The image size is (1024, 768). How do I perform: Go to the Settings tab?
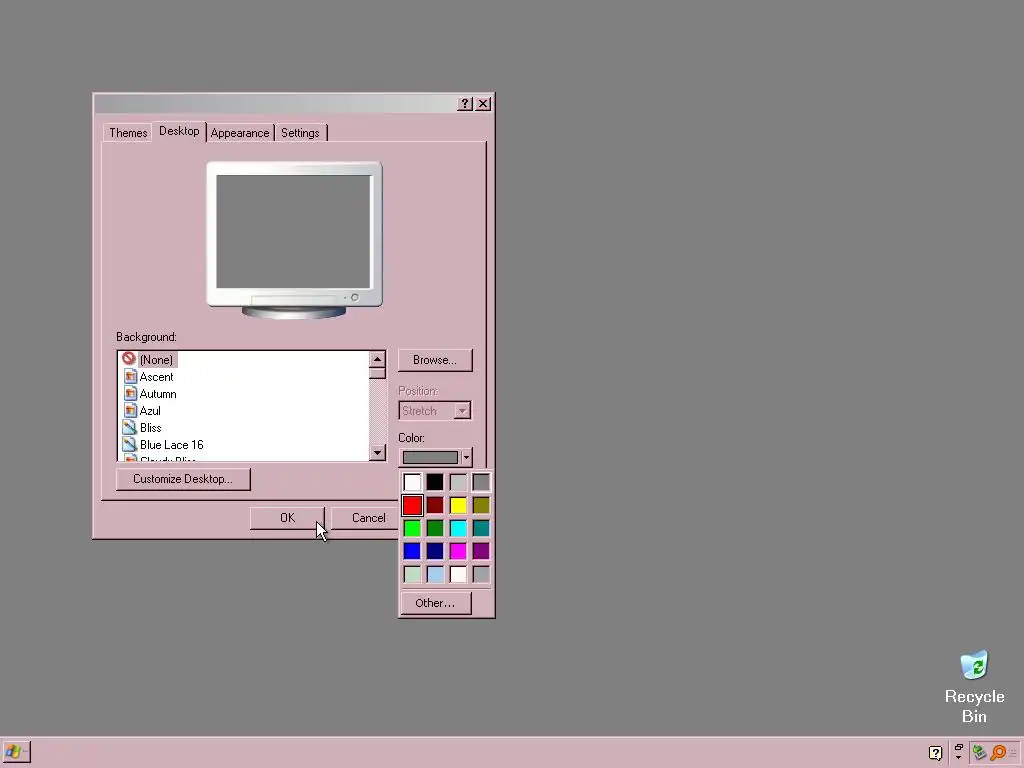pyautogui.click(x=300, y=133)
